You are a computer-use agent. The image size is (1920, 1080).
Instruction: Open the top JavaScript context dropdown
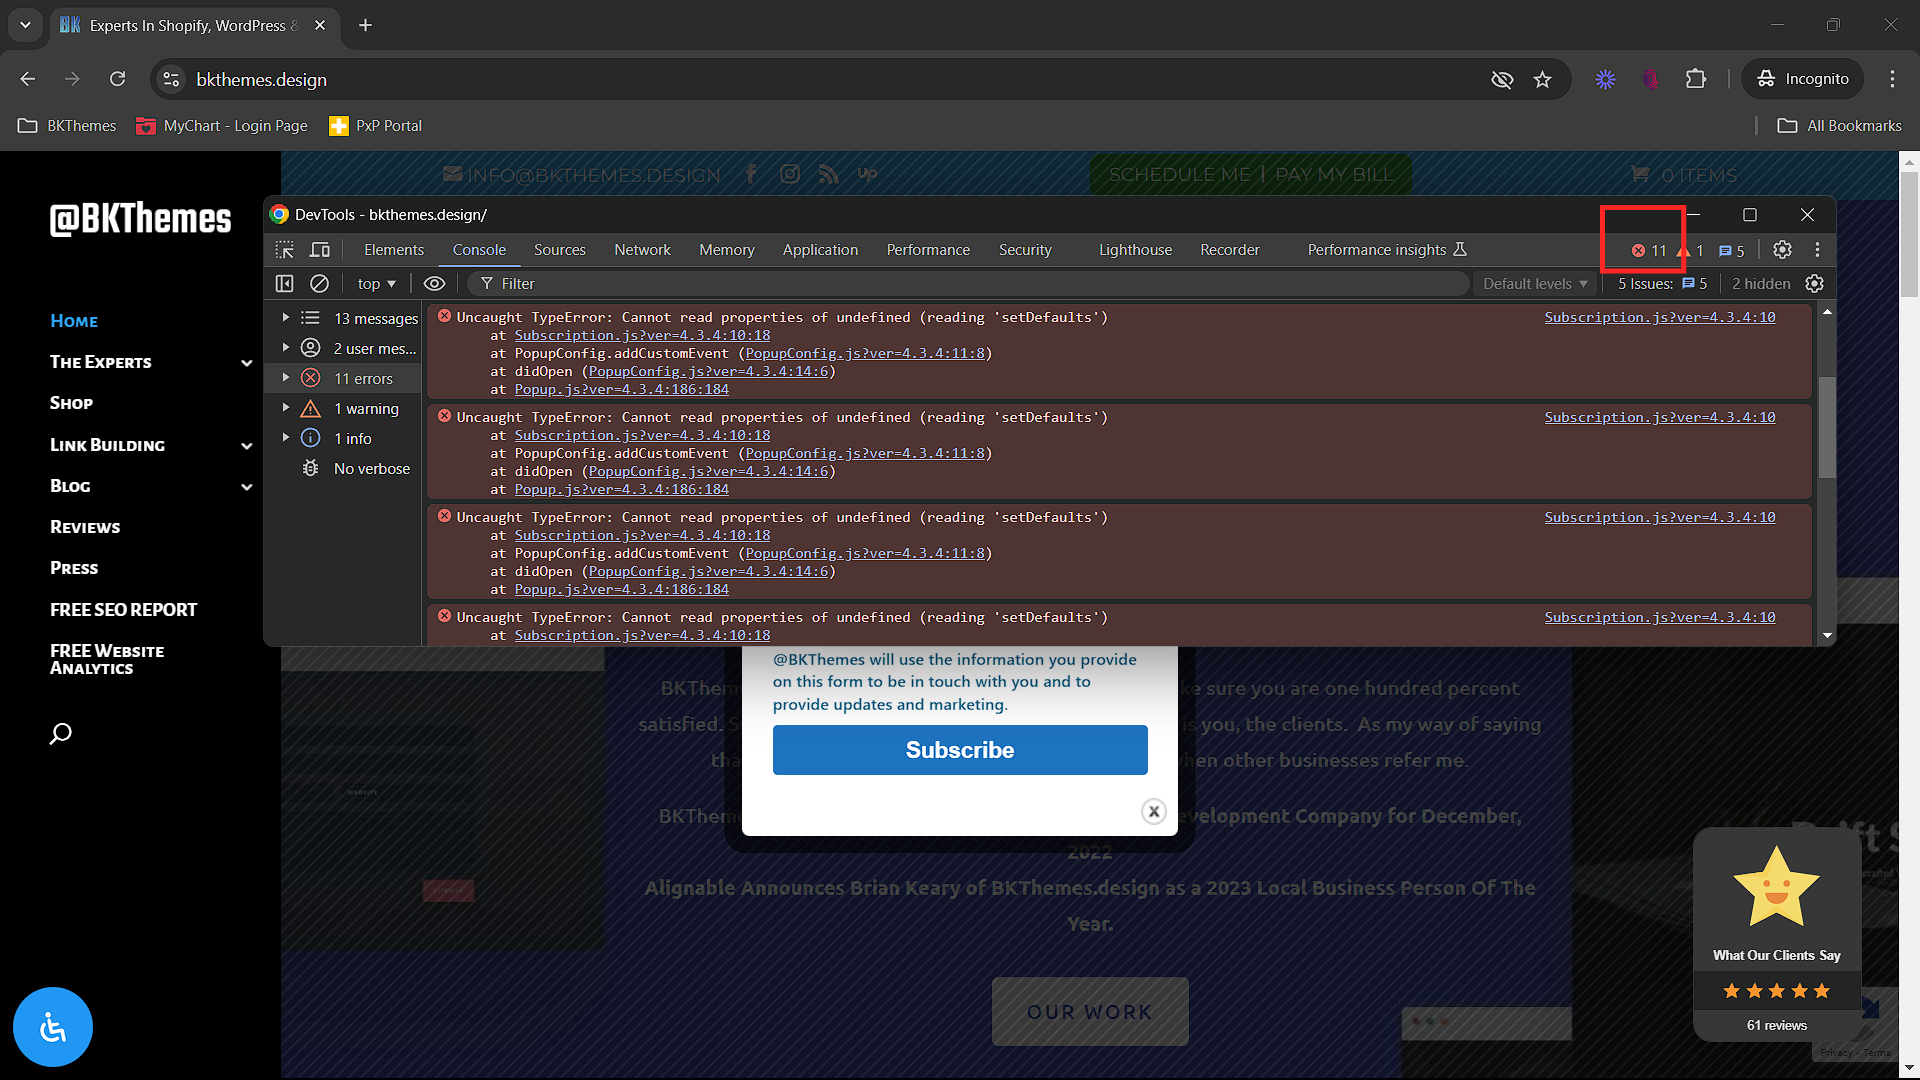[376, 284]
